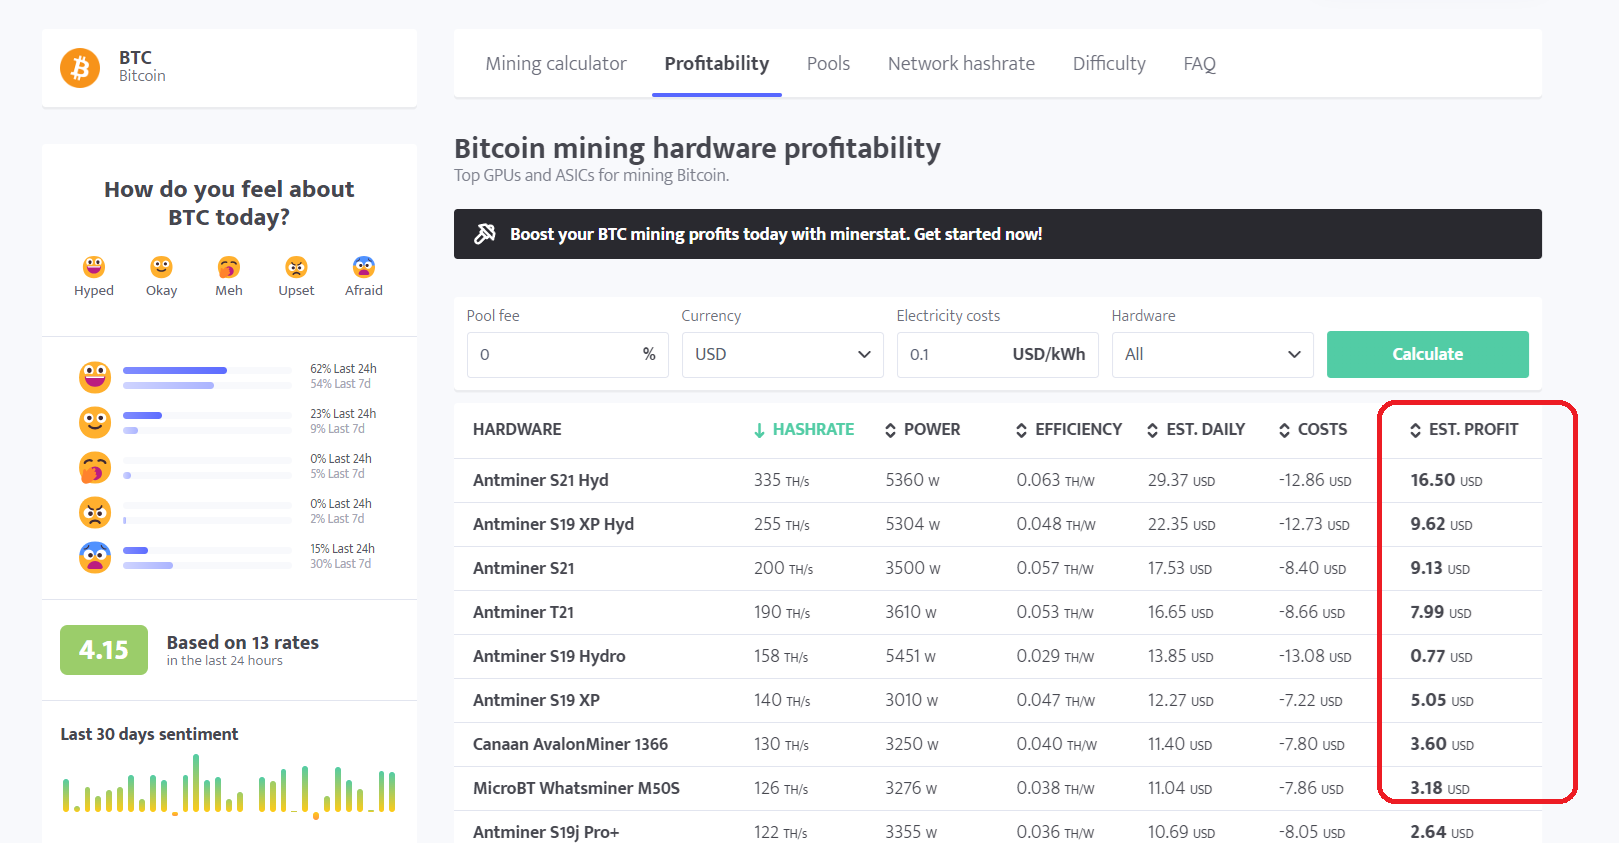This screenshot has height=843, width=1619.
Task: Click the Last 30 days sentiment chart
Action: tap(229, 786)
